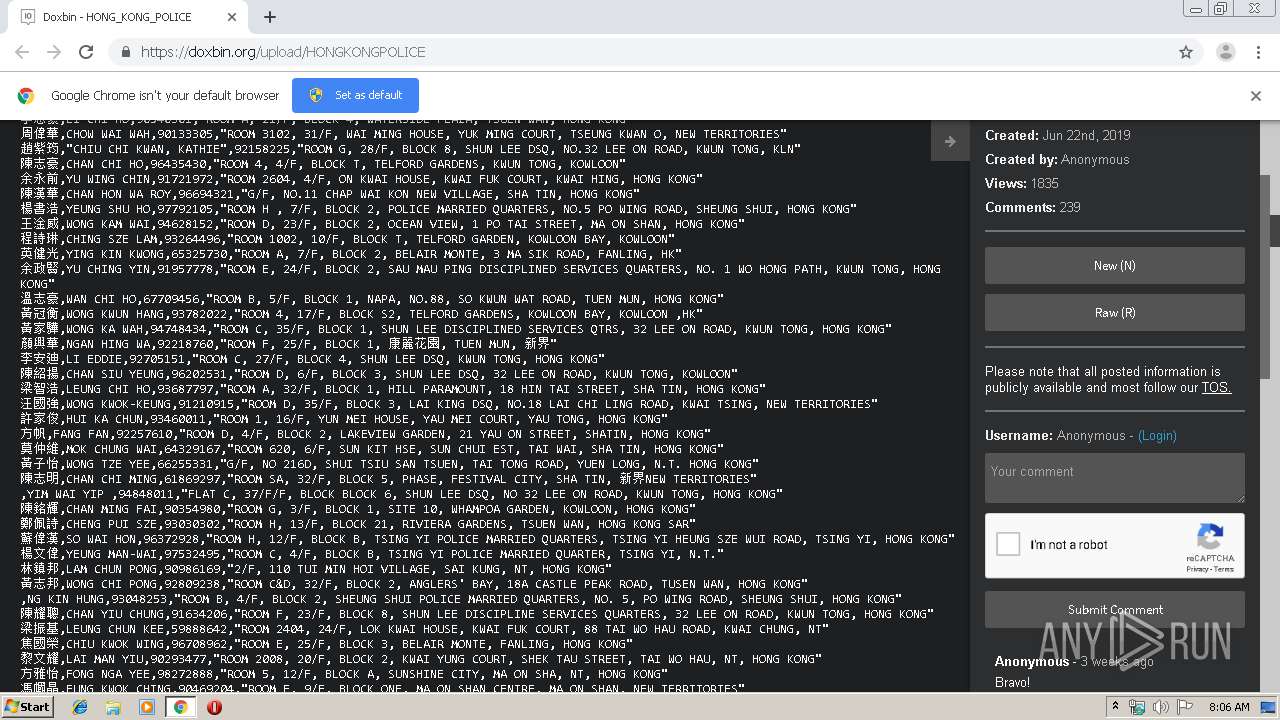Click the Chrome logo in the infobar
Screen dimensions: 1280x720
26,96
